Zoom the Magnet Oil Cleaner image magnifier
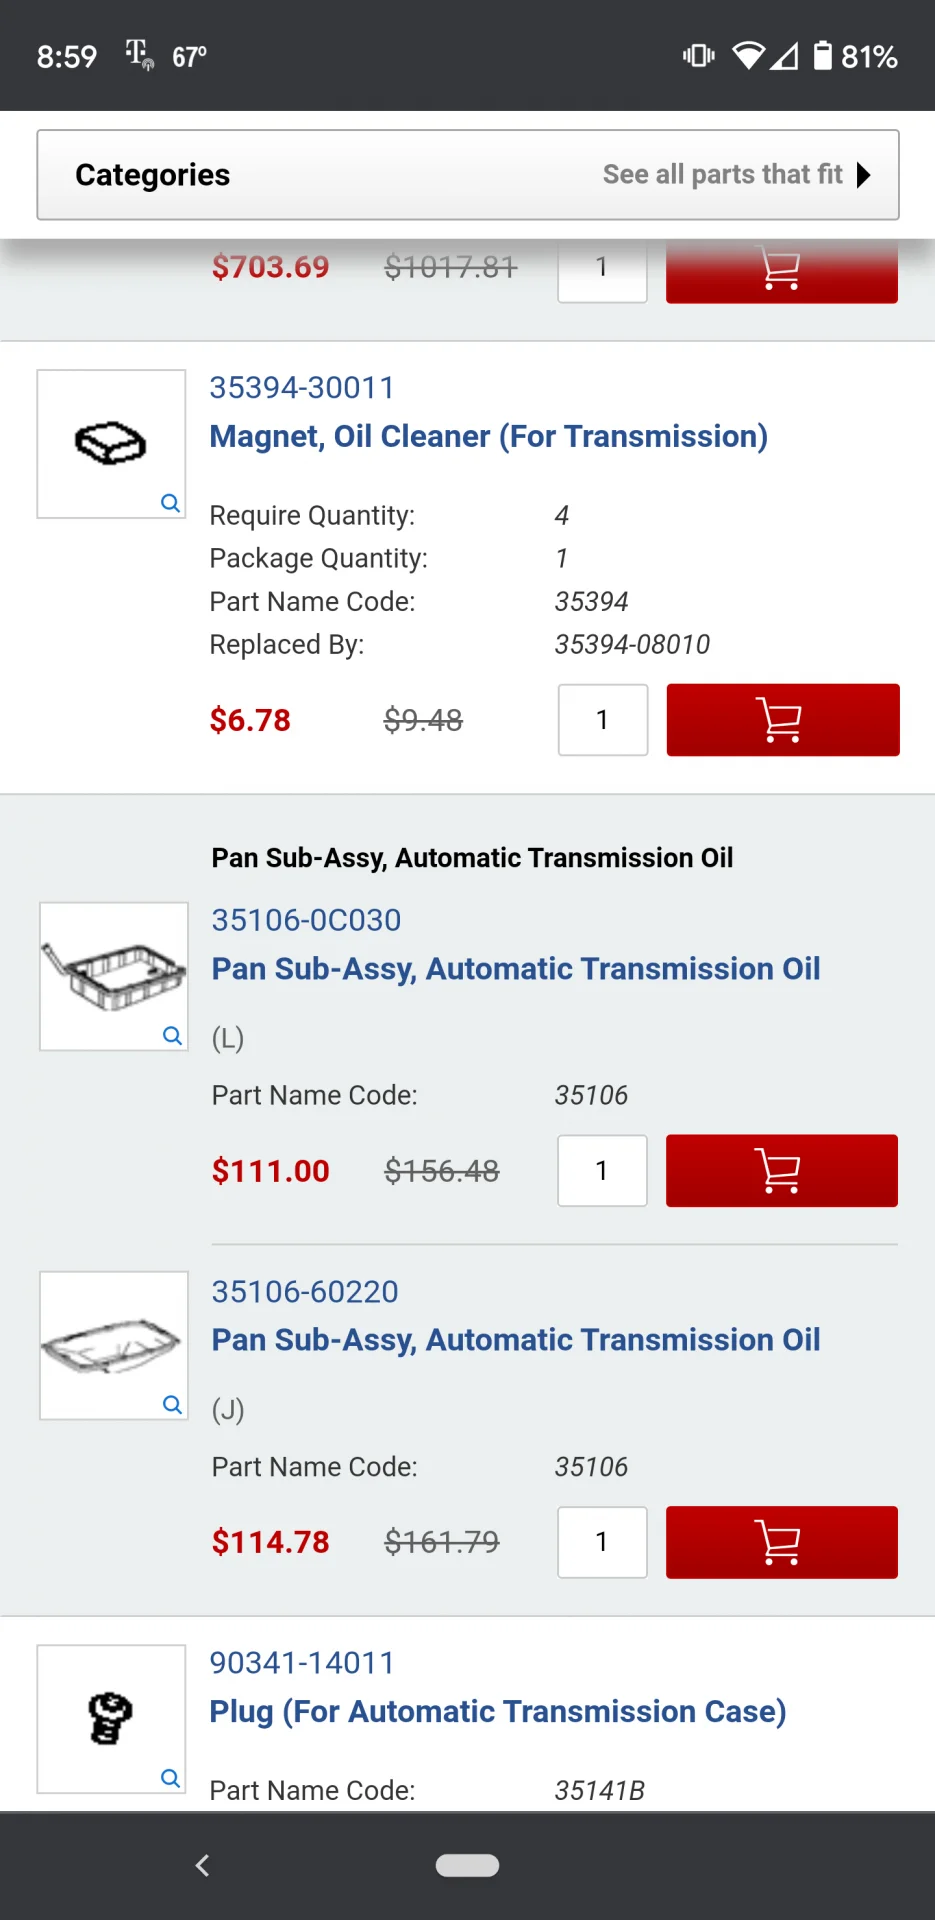The width and height of the screenshot is (935, 1920). tap(171, 503)
